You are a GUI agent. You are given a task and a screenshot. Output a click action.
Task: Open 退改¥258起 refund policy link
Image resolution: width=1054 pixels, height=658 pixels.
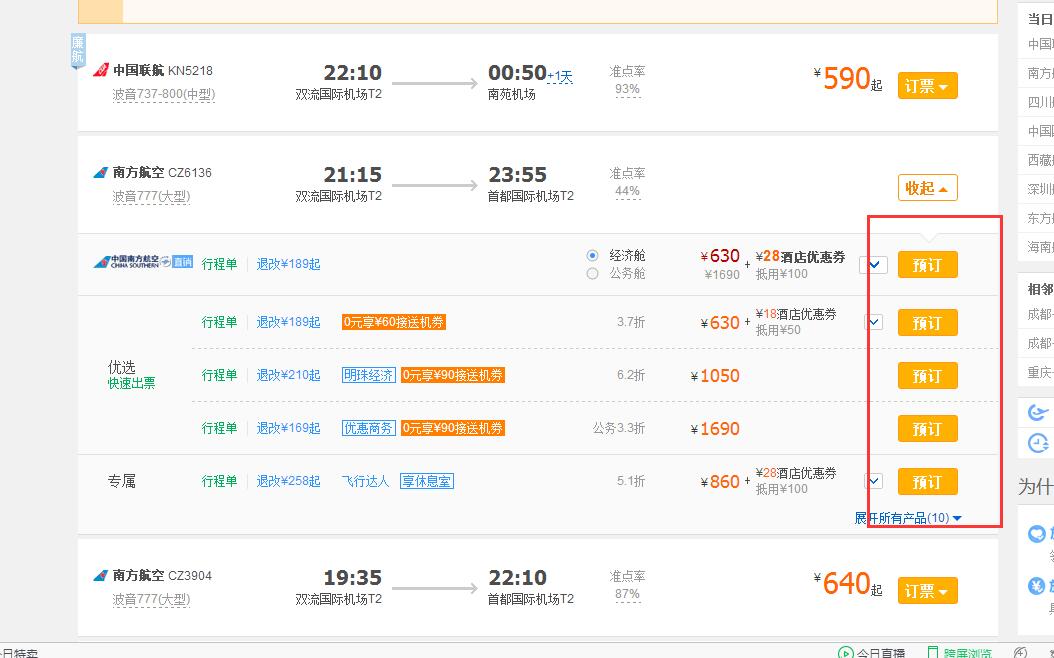288,481
